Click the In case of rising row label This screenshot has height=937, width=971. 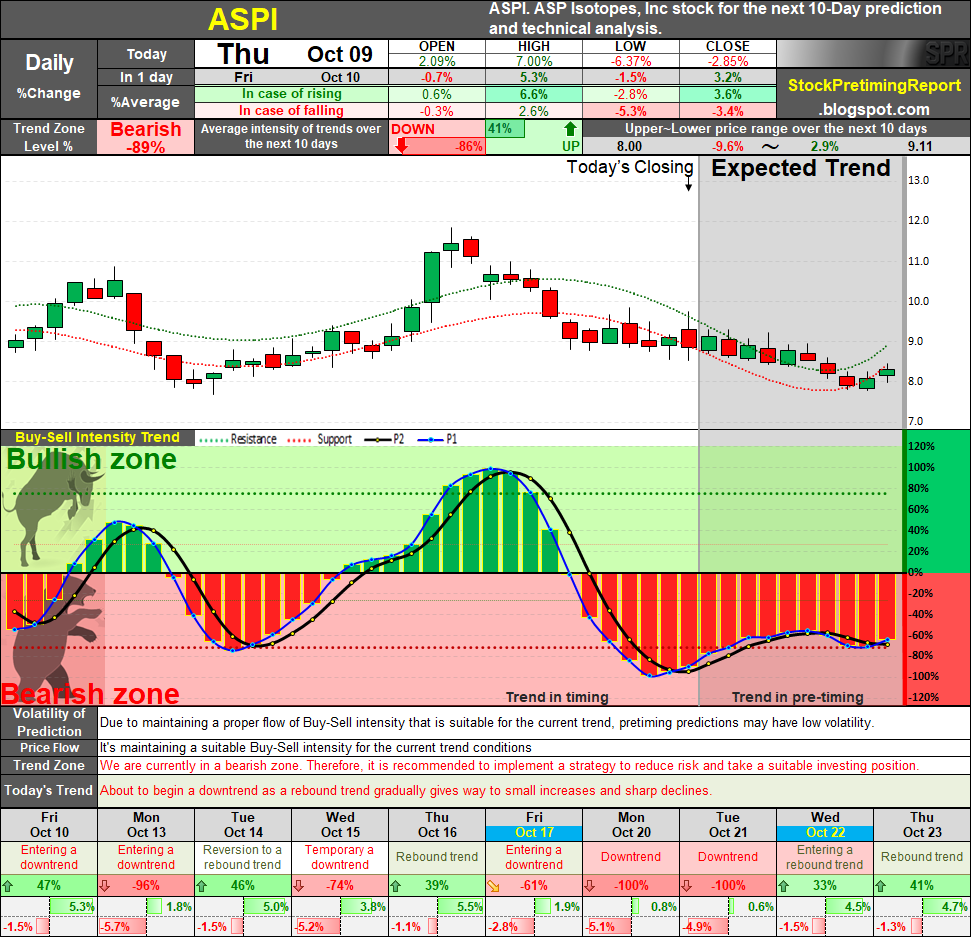[292, 94]
